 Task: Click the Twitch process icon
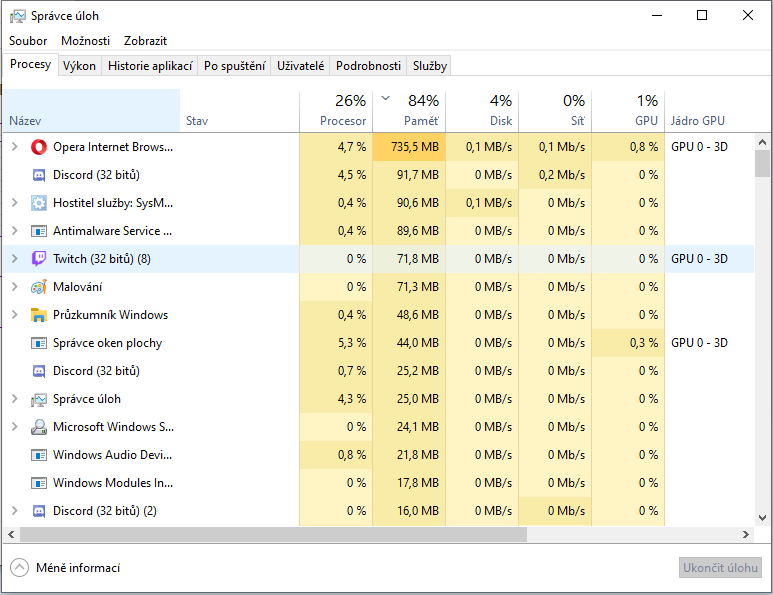[39, 259]
